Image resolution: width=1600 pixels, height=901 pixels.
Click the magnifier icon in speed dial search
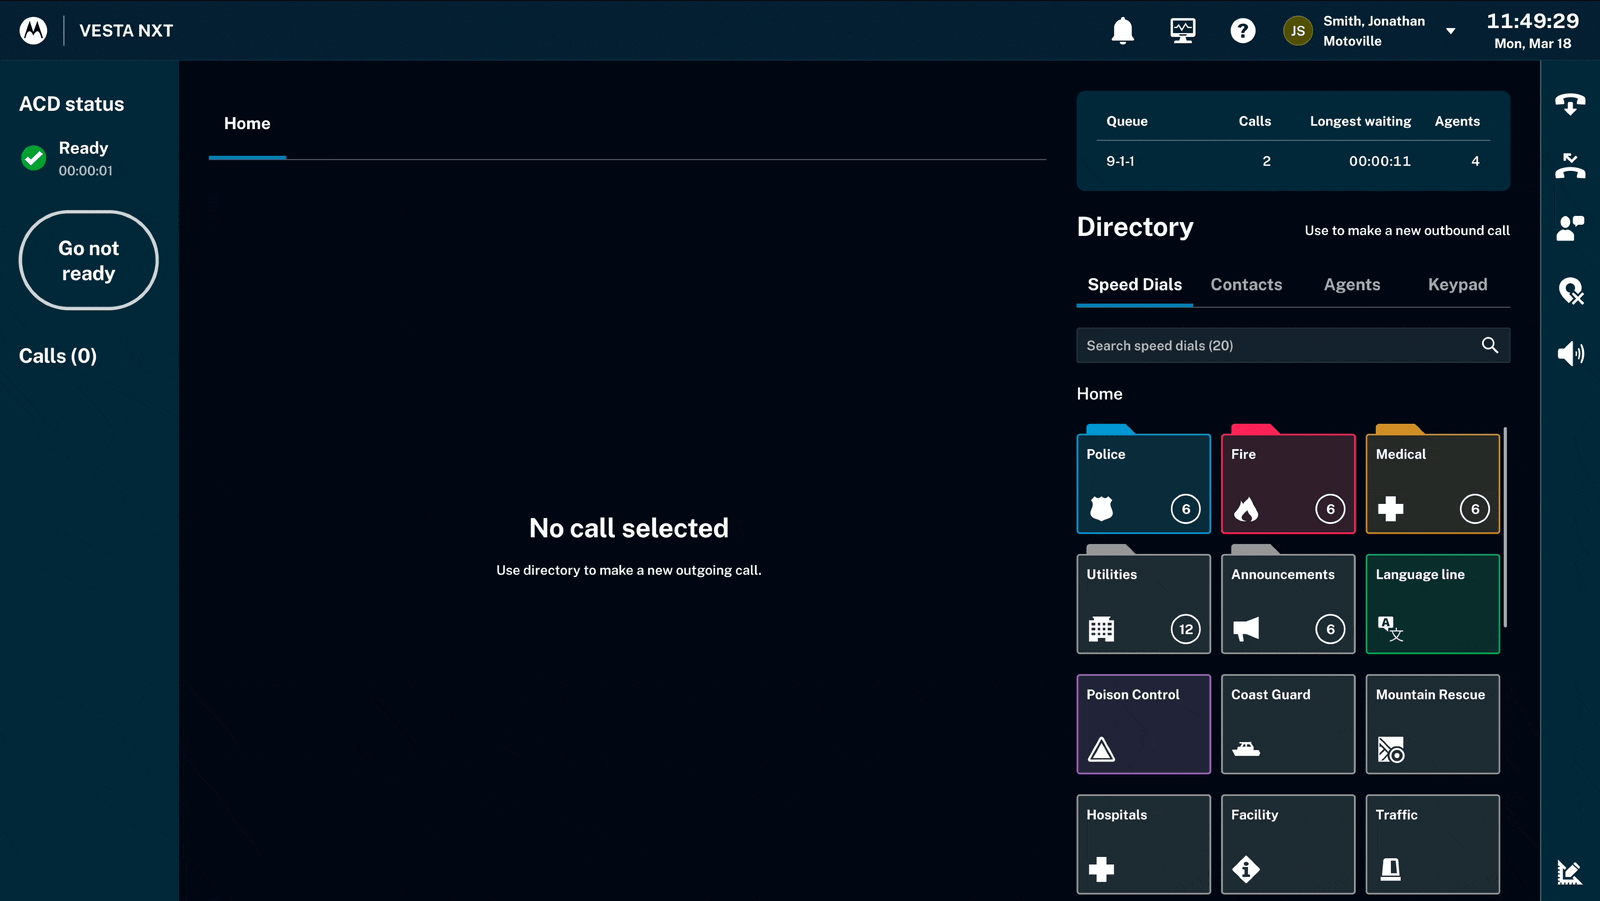click(x=1489, y=345)
